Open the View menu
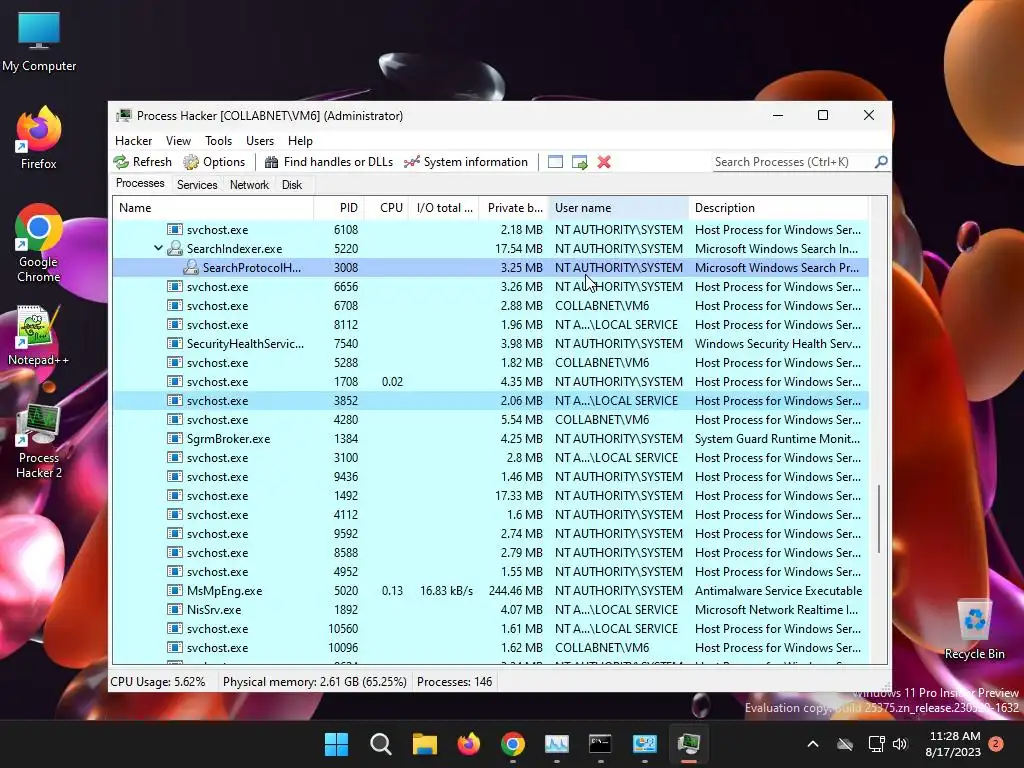The image size is (1024, 768). (178, 140)
